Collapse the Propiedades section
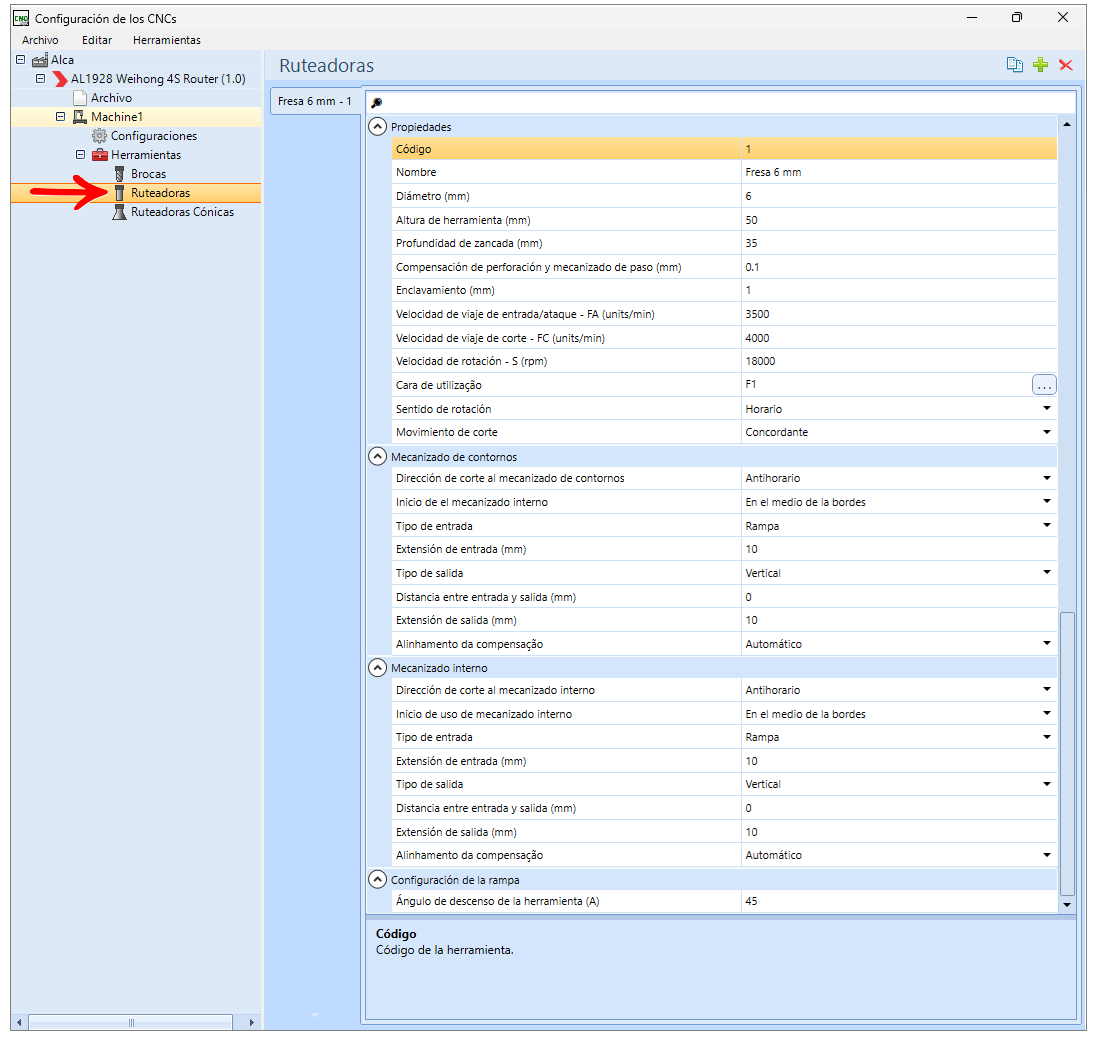The width and height of the screenshot is (1102, 1044). (377, 127)
